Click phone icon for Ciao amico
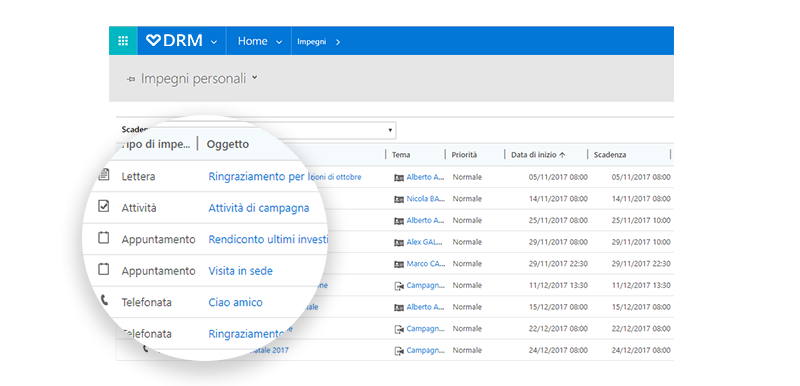800x386 pixels. point(104,300)
